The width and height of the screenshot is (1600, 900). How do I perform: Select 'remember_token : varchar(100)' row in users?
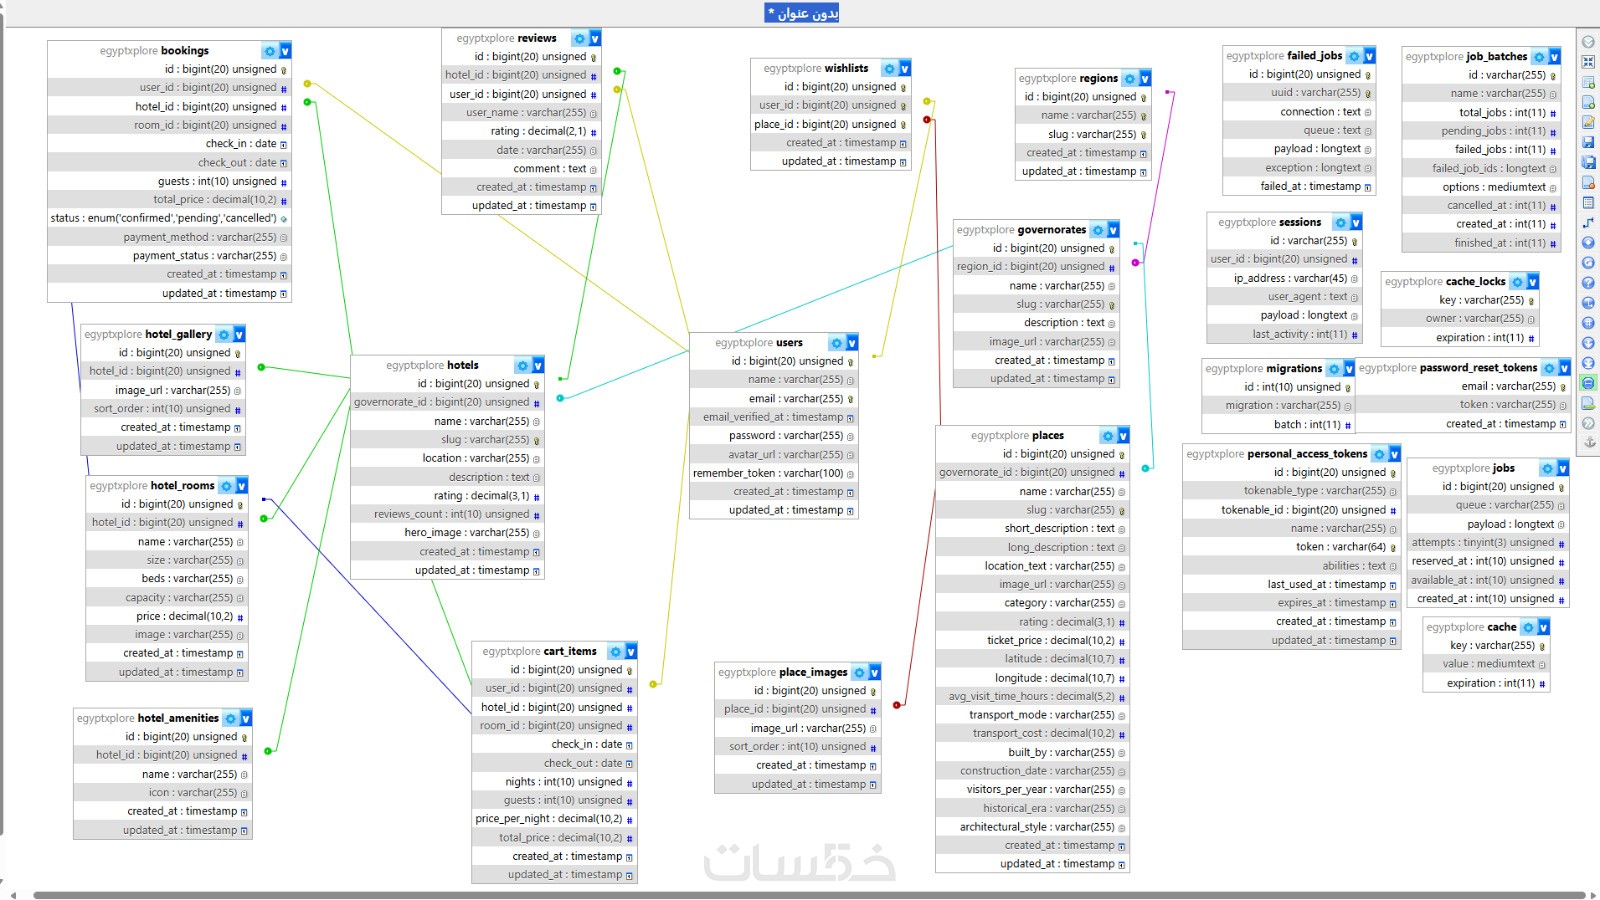[774, 473]
